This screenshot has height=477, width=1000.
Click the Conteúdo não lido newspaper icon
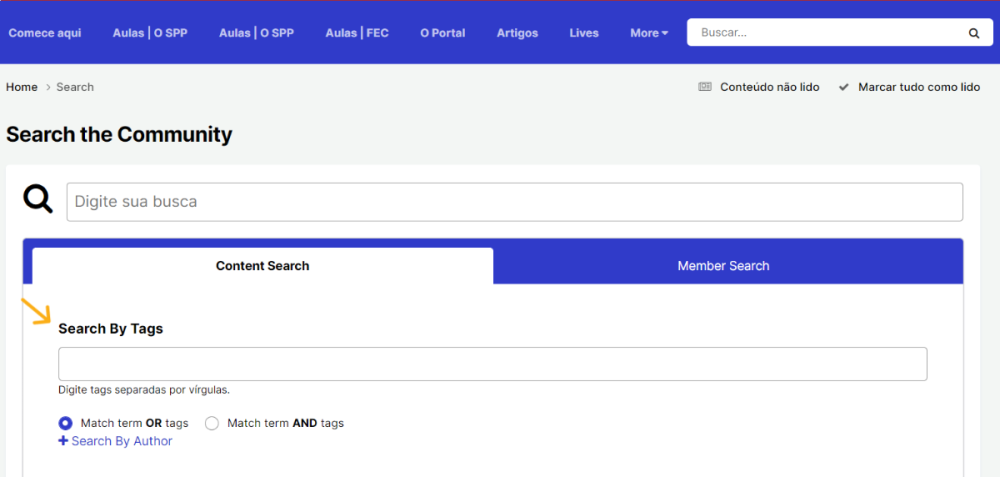(705, 87)
